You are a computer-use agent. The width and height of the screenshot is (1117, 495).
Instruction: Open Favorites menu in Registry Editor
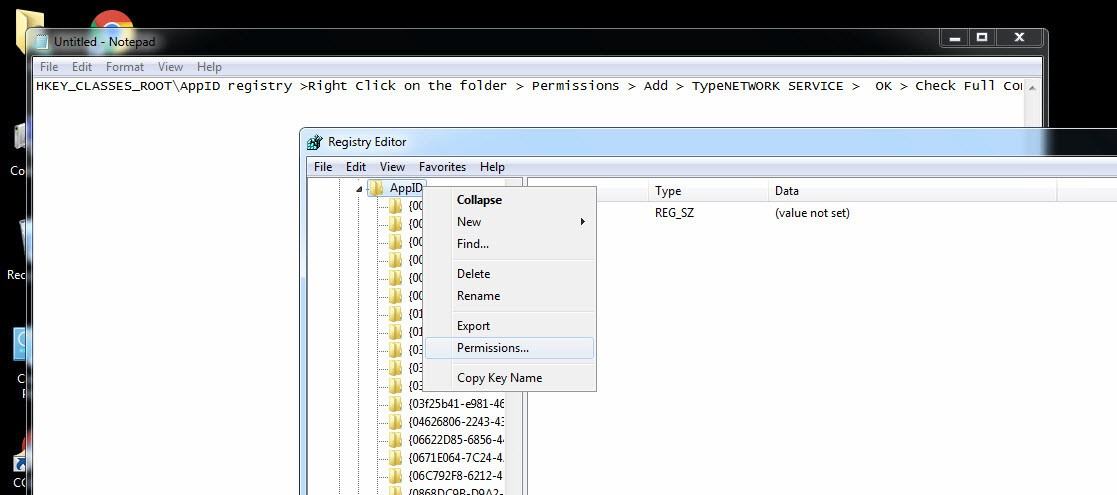pyautogui.click(x=442, y=167)
